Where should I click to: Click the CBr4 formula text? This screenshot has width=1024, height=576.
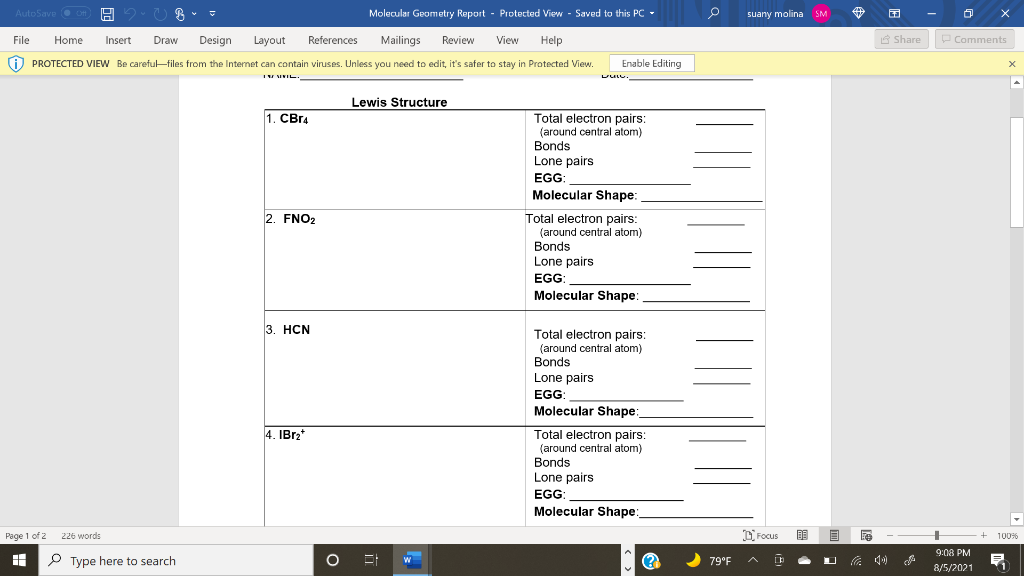click(294, 119)
